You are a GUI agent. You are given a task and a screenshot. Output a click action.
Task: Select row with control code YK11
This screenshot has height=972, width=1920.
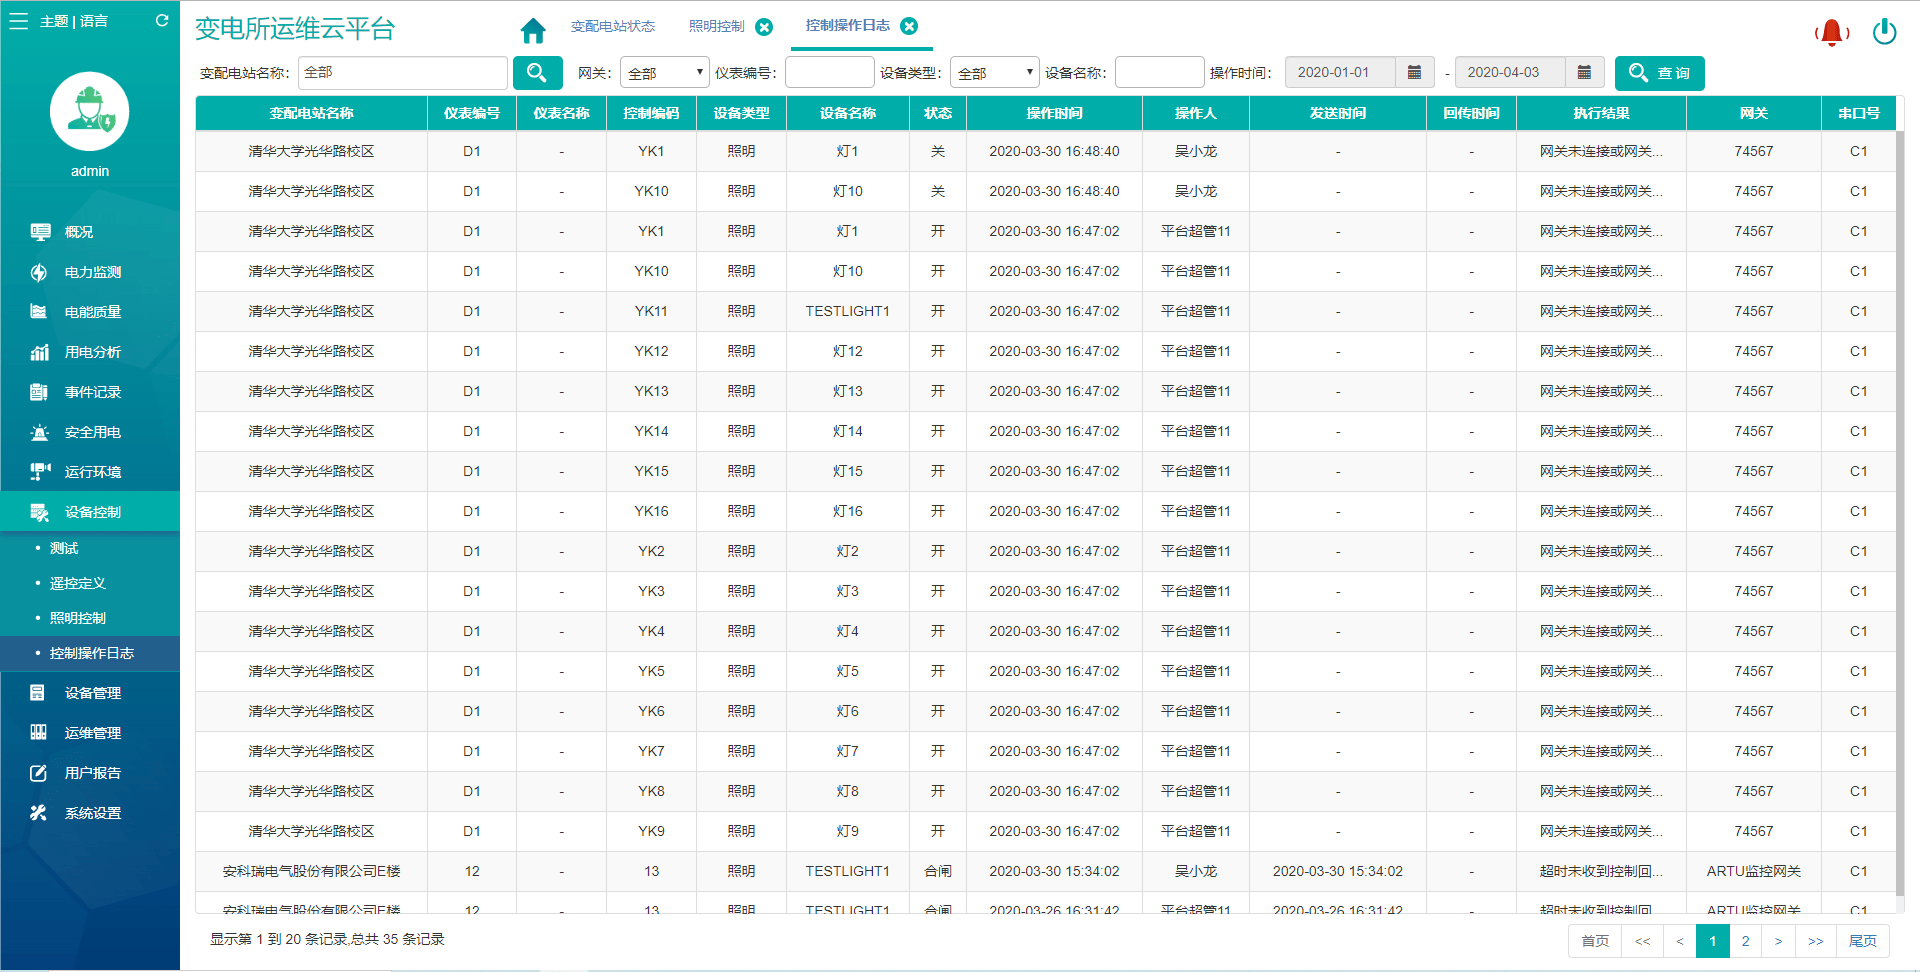coord(1045,311)
